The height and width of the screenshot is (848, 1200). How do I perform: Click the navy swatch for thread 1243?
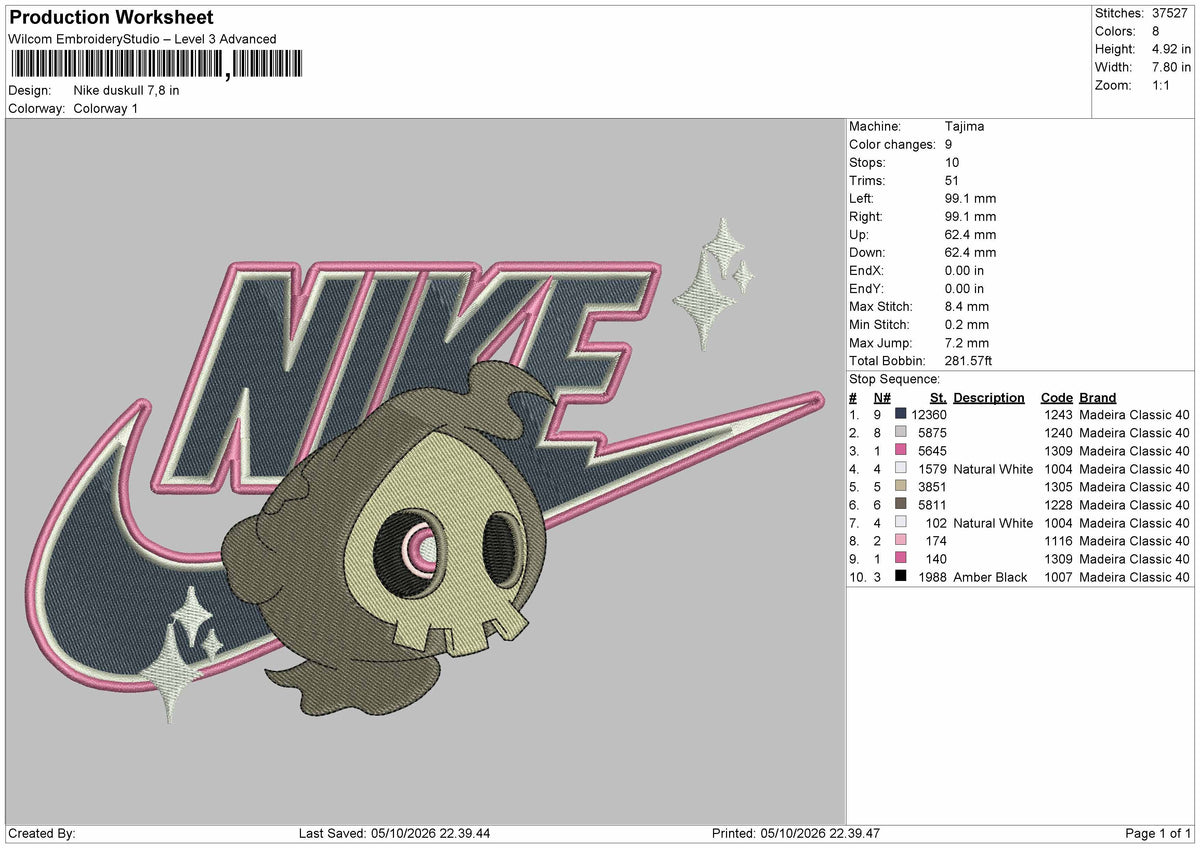901,415
